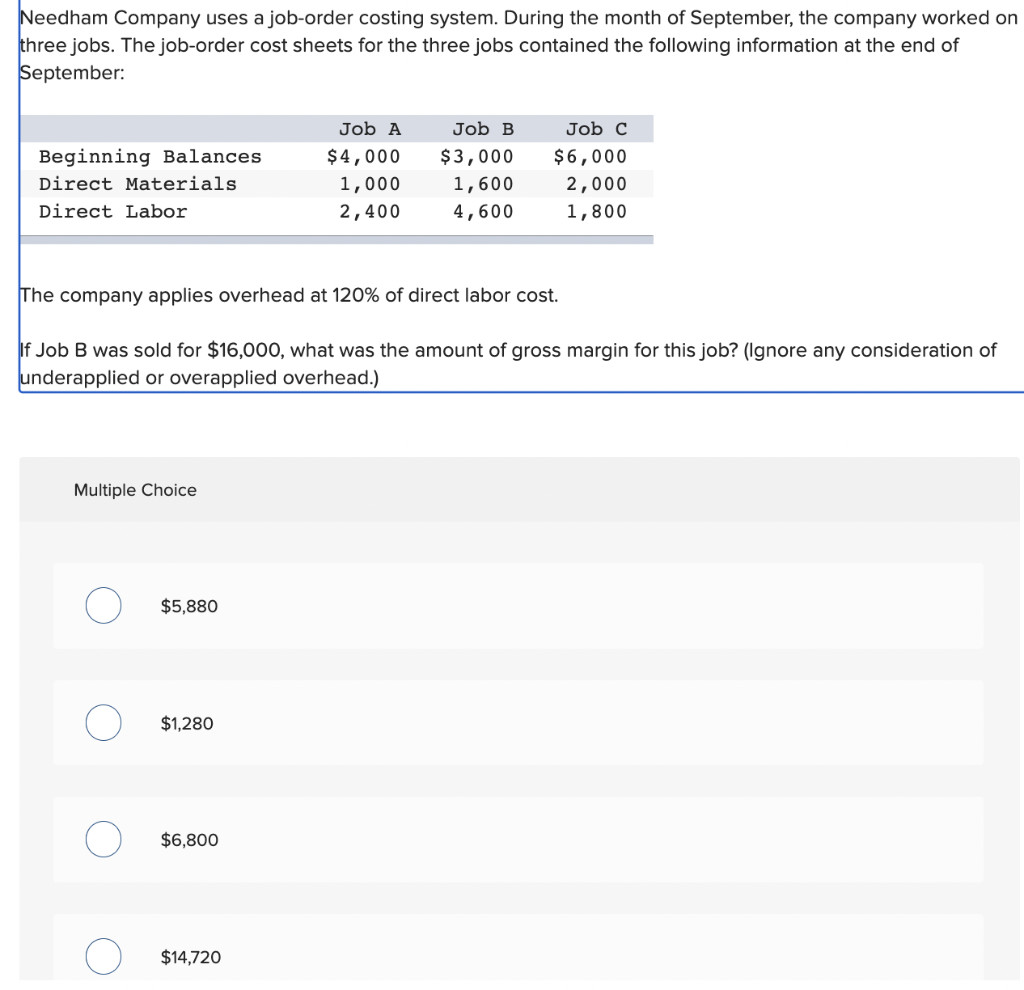The image size is (1024, 990).
Task: Click the Multiple Choice heading
Action: pos(135,490)
